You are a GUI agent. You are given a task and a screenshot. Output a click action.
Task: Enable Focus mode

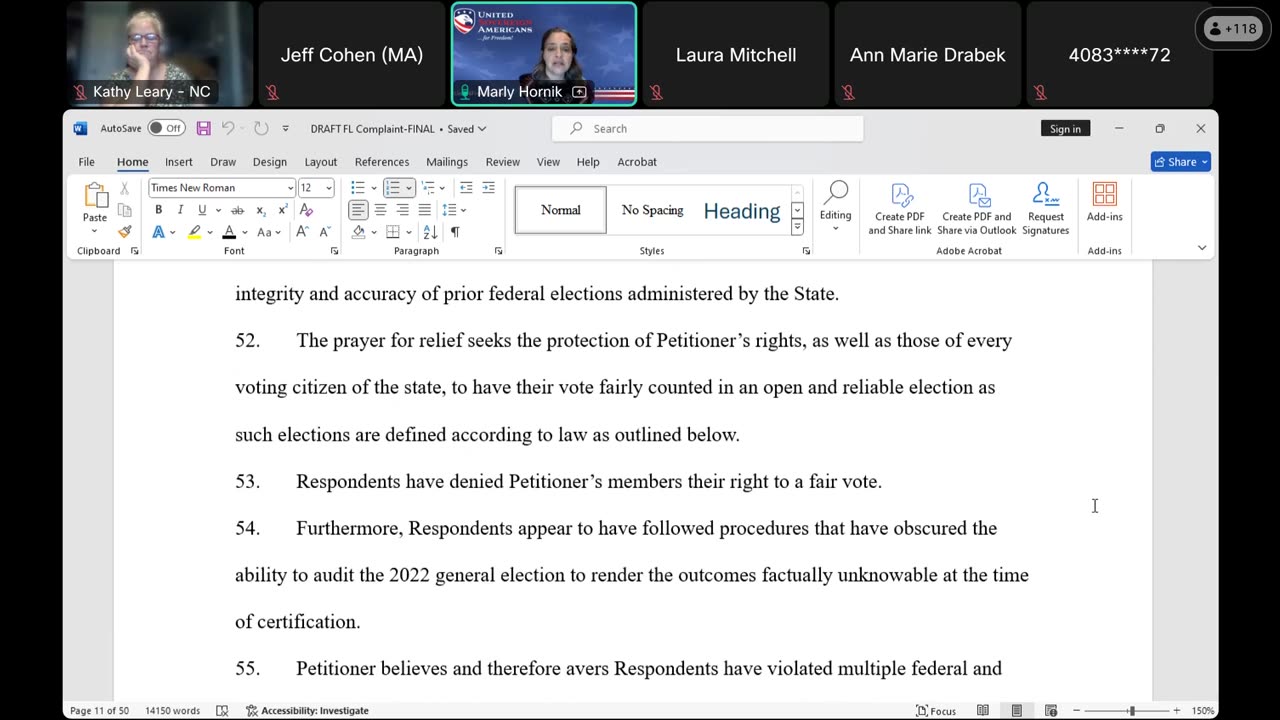[x=936, y=711]
